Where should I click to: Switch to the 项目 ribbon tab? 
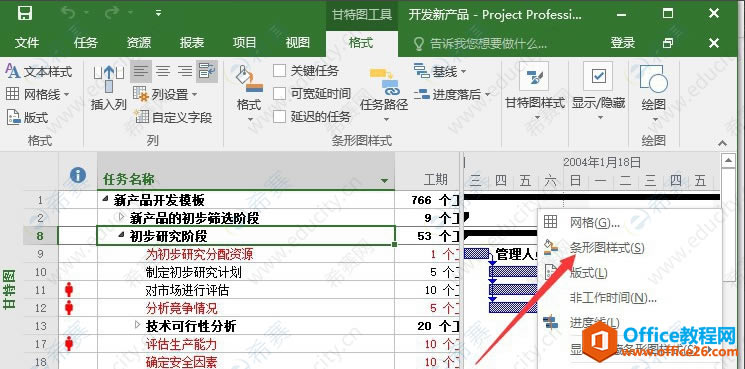245,43
